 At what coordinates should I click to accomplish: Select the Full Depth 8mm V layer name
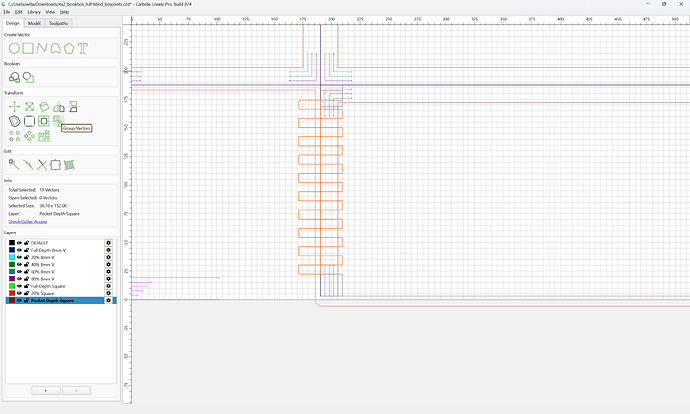tap(48, 250)
